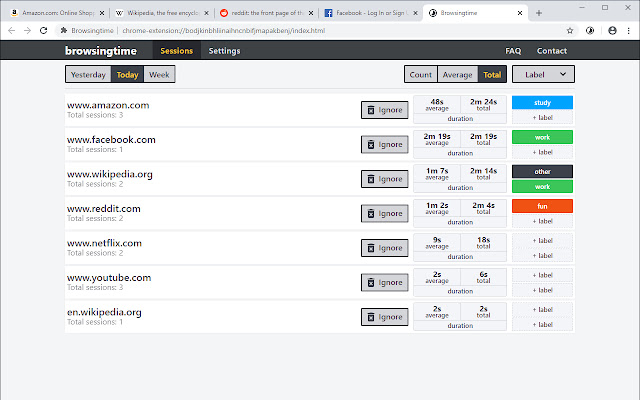Open the Contact link
640x400 pixels.
(552, 51)
